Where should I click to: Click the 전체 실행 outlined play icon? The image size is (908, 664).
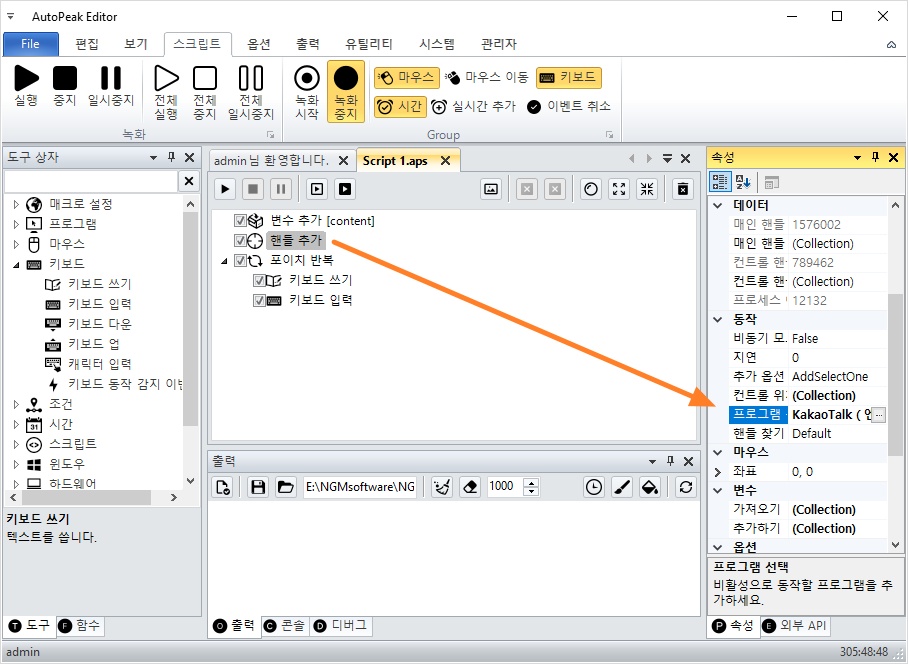pos(166,78)
